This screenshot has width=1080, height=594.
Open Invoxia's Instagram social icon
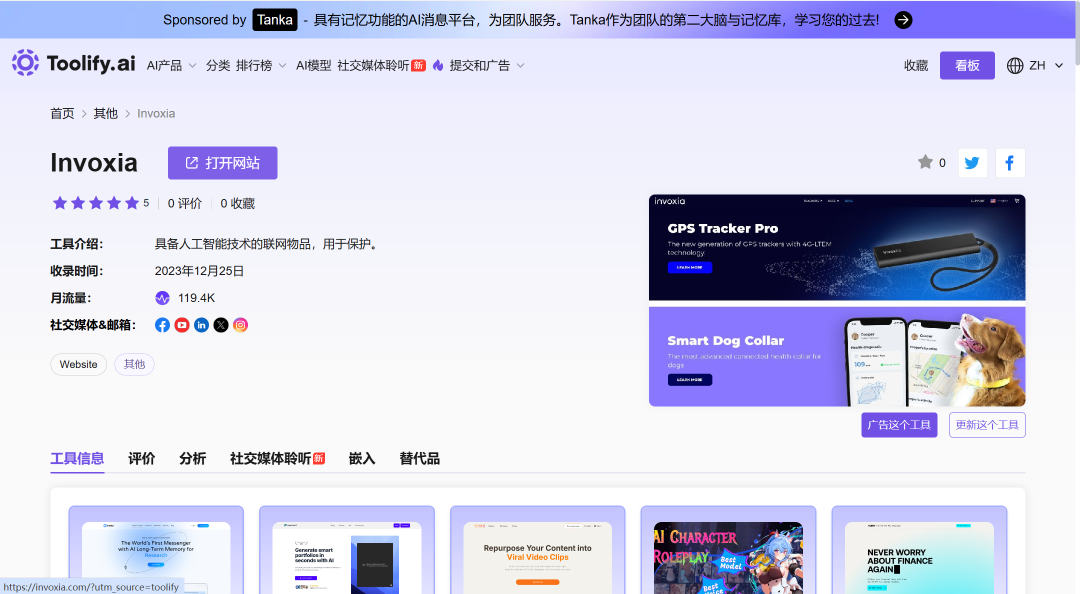click(240, 325)
